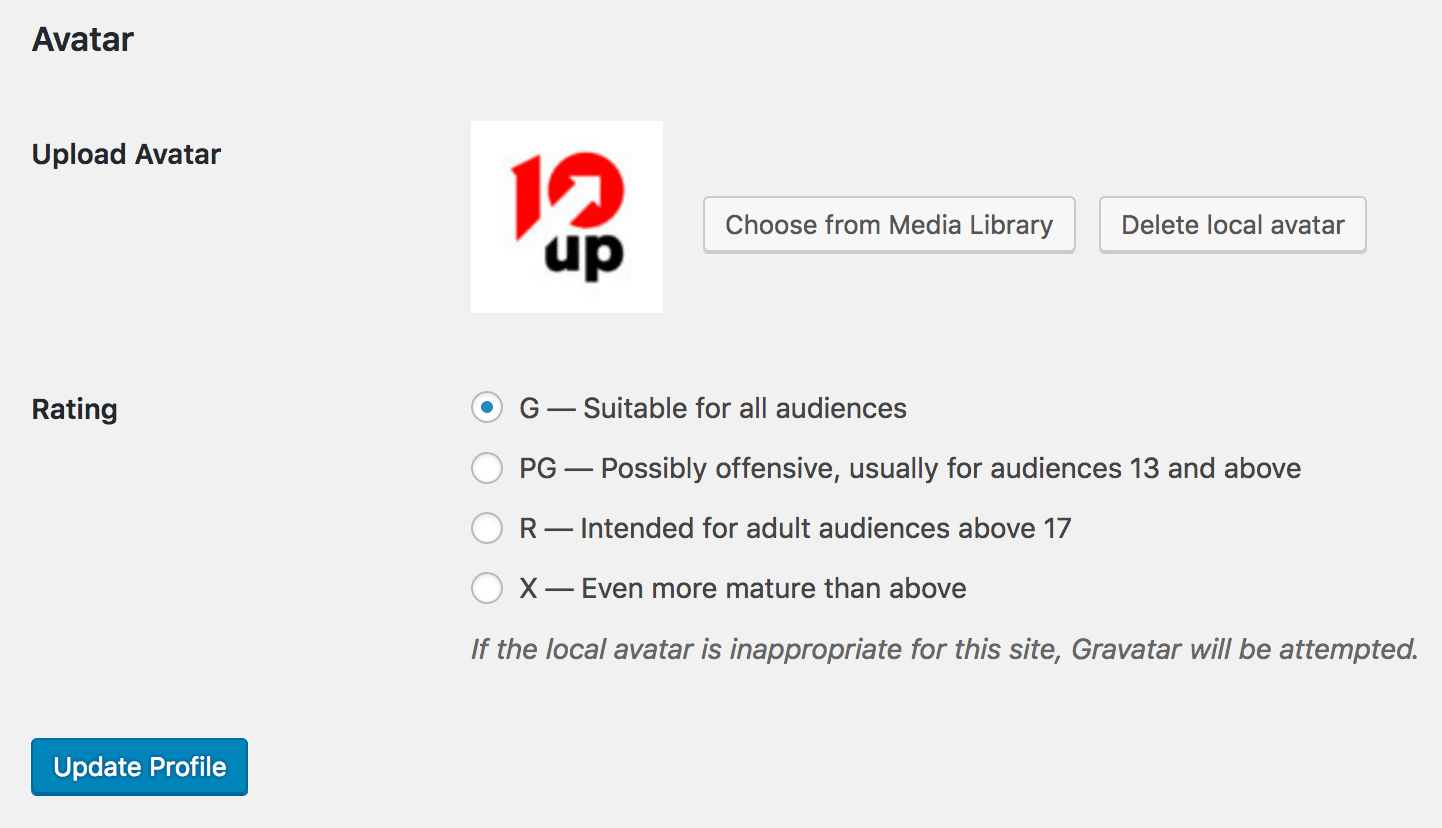Click the Rating field label
This screenshot has width=1442, height=828.
tap(75, 409)
